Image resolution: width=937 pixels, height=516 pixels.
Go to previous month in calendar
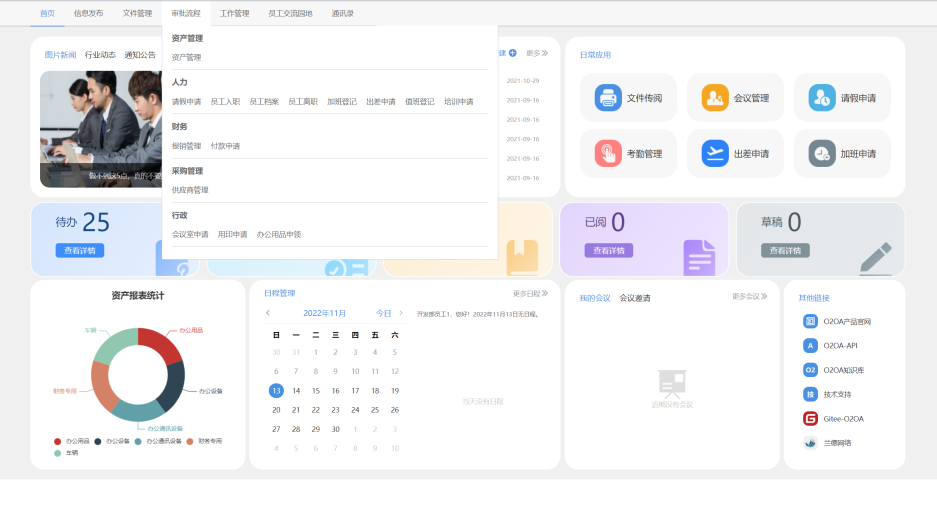coord(267,313)
